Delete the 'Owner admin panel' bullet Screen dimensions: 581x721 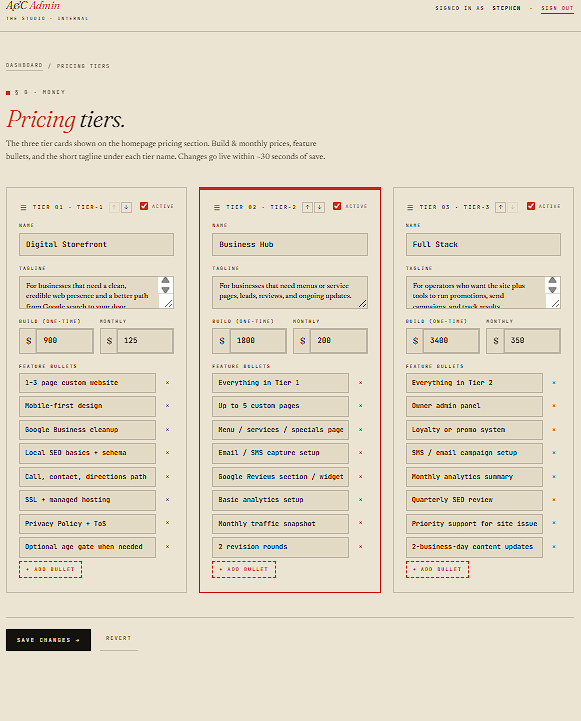tap(554, 406)
